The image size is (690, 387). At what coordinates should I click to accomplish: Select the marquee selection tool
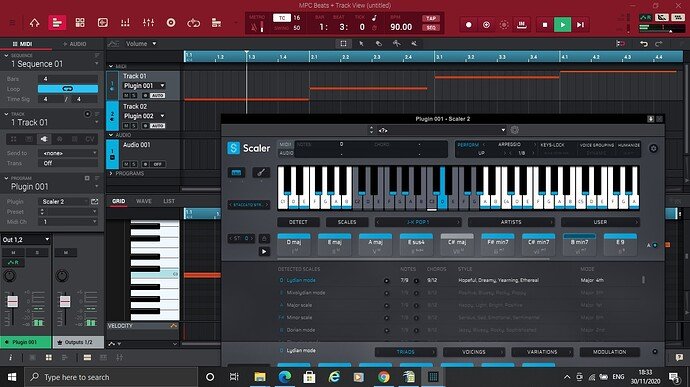[x=343, y=43]
